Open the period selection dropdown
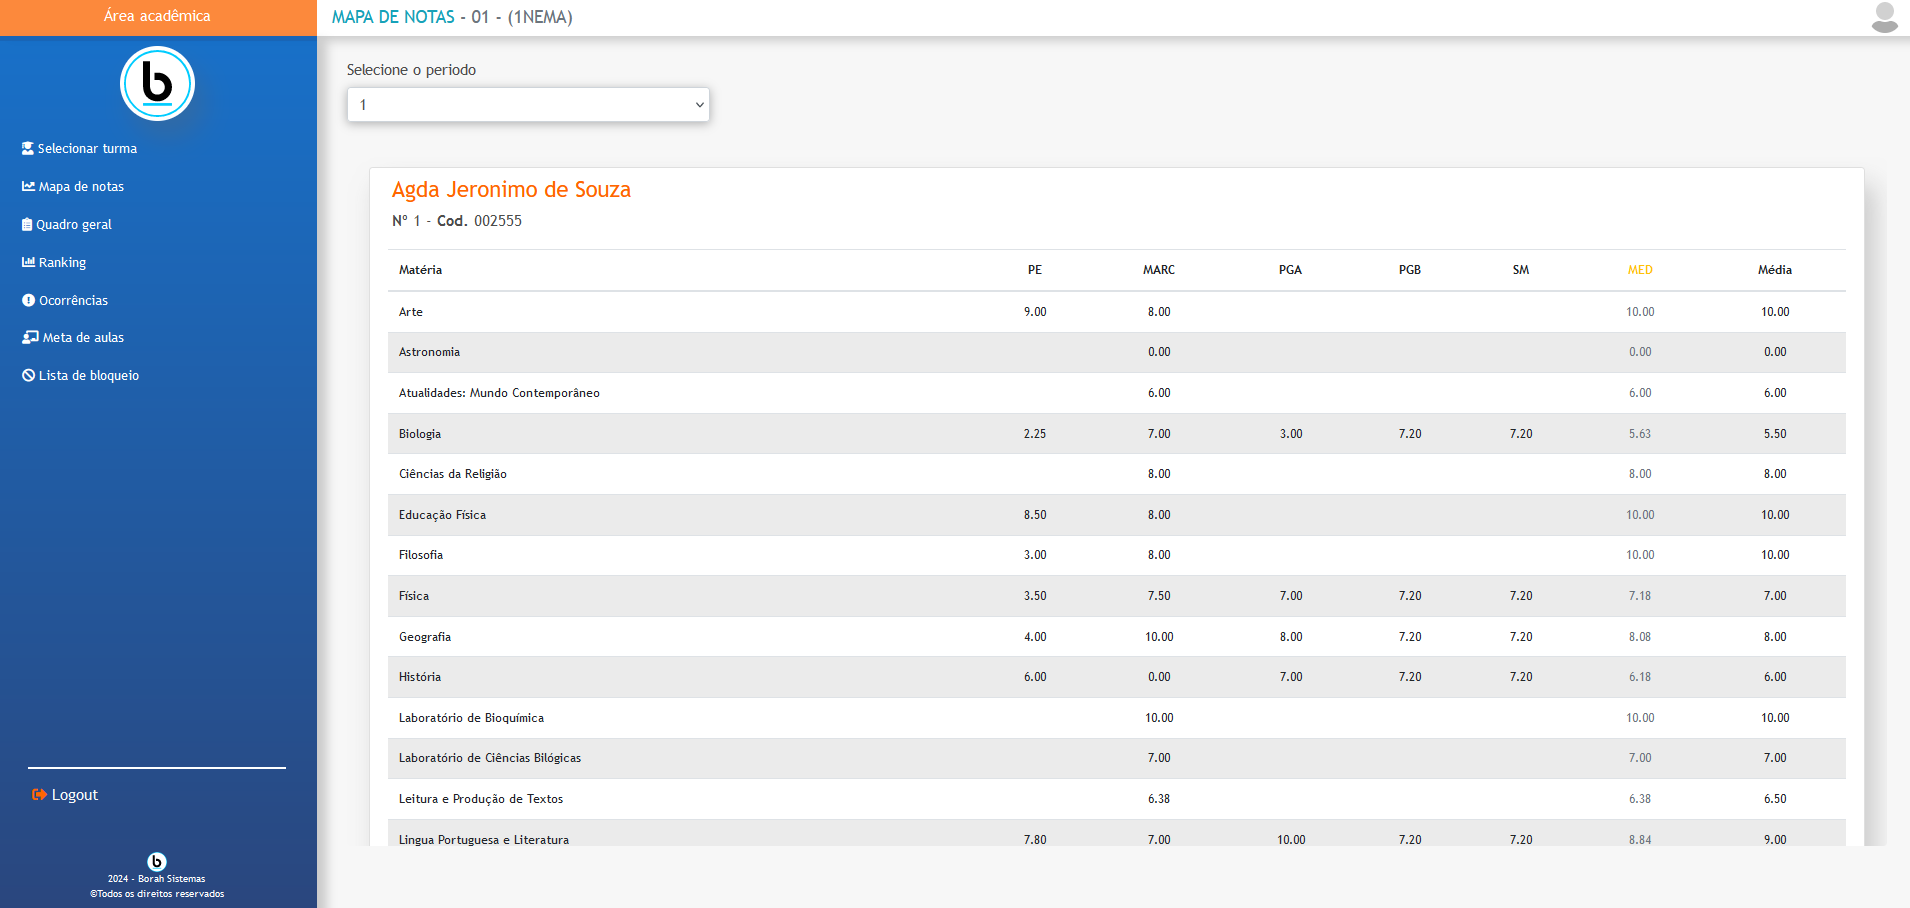This screenshot has width=1910, height=908. 528,104
